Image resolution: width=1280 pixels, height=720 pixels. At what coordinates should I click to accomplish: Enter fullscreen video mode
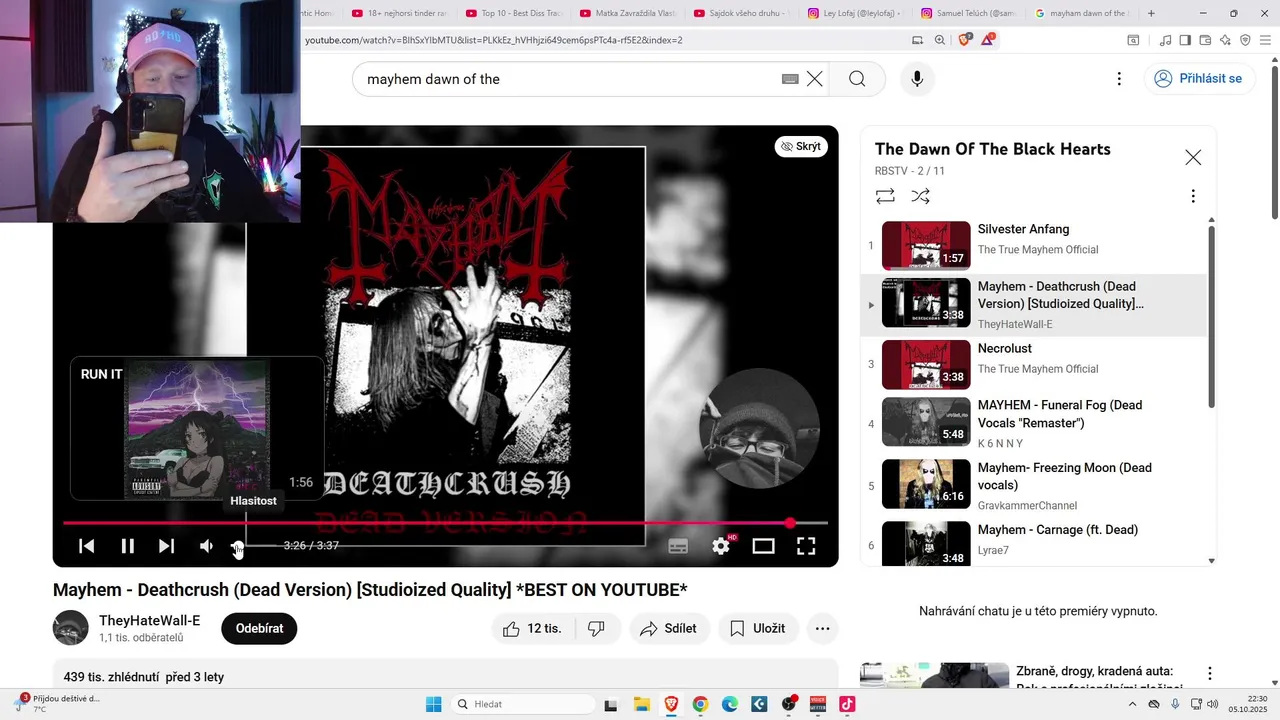[806, 546]
